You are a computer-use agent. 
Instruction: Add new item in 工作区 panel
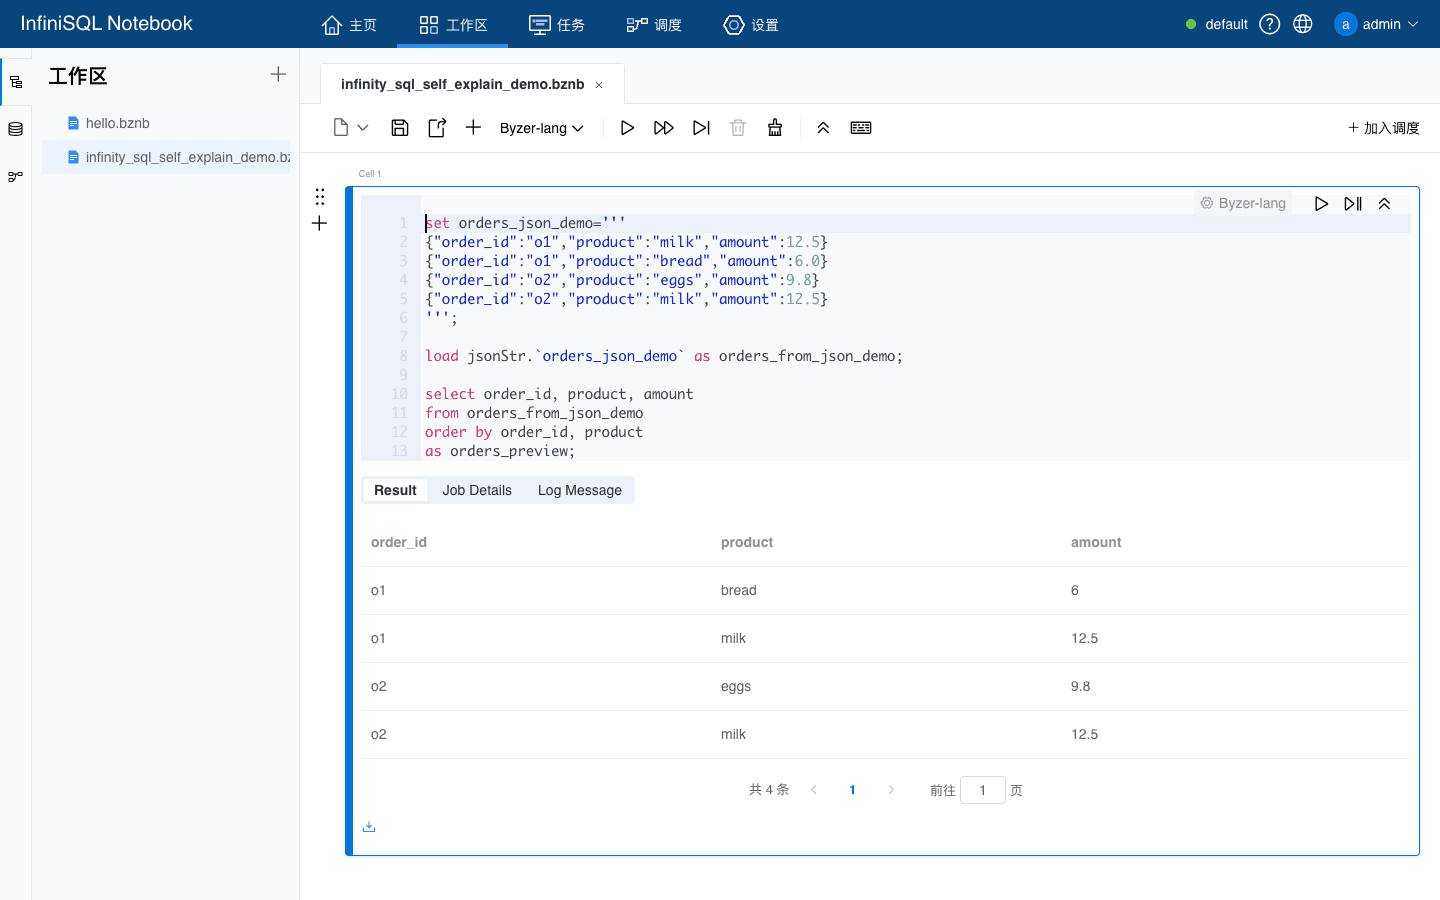click(278, 74)
